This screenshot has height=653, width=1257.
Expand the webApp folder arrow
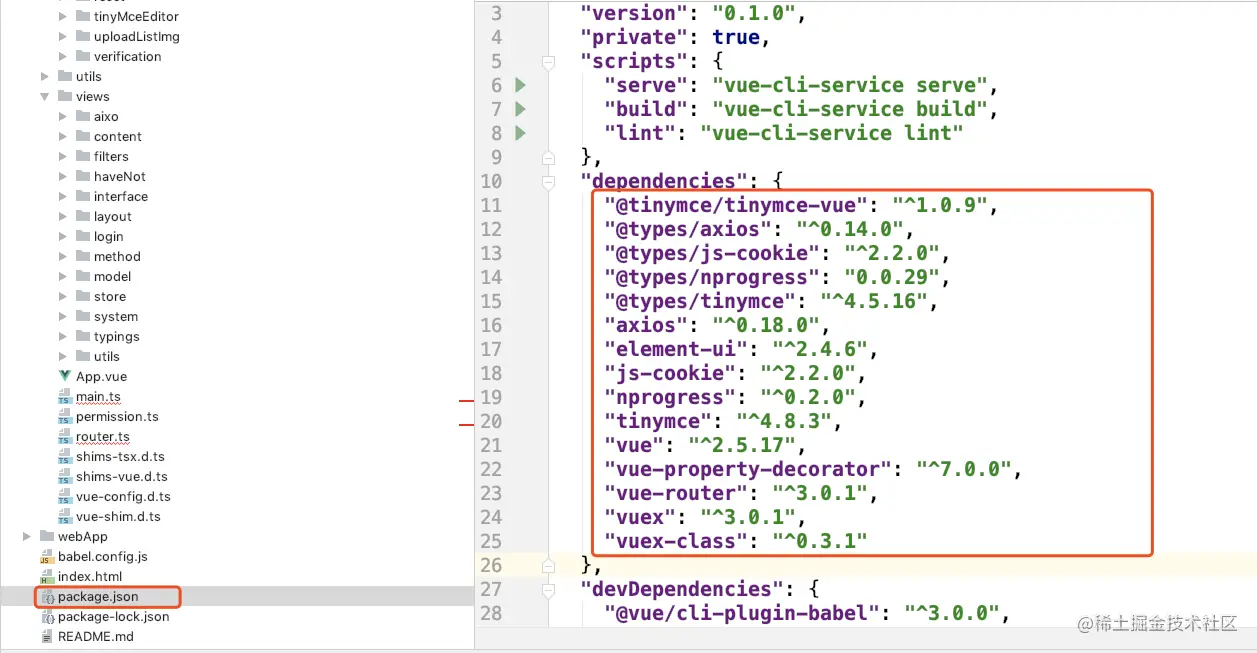click(27, 537)
